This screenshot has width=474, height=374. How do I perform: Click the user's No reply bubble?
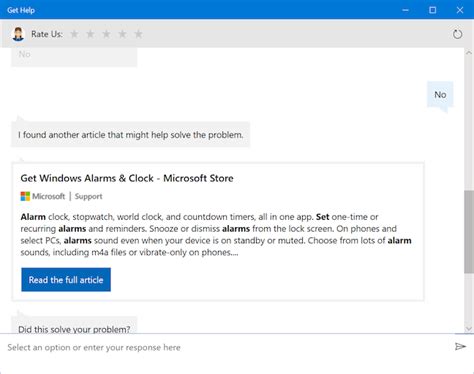(440, 95)
